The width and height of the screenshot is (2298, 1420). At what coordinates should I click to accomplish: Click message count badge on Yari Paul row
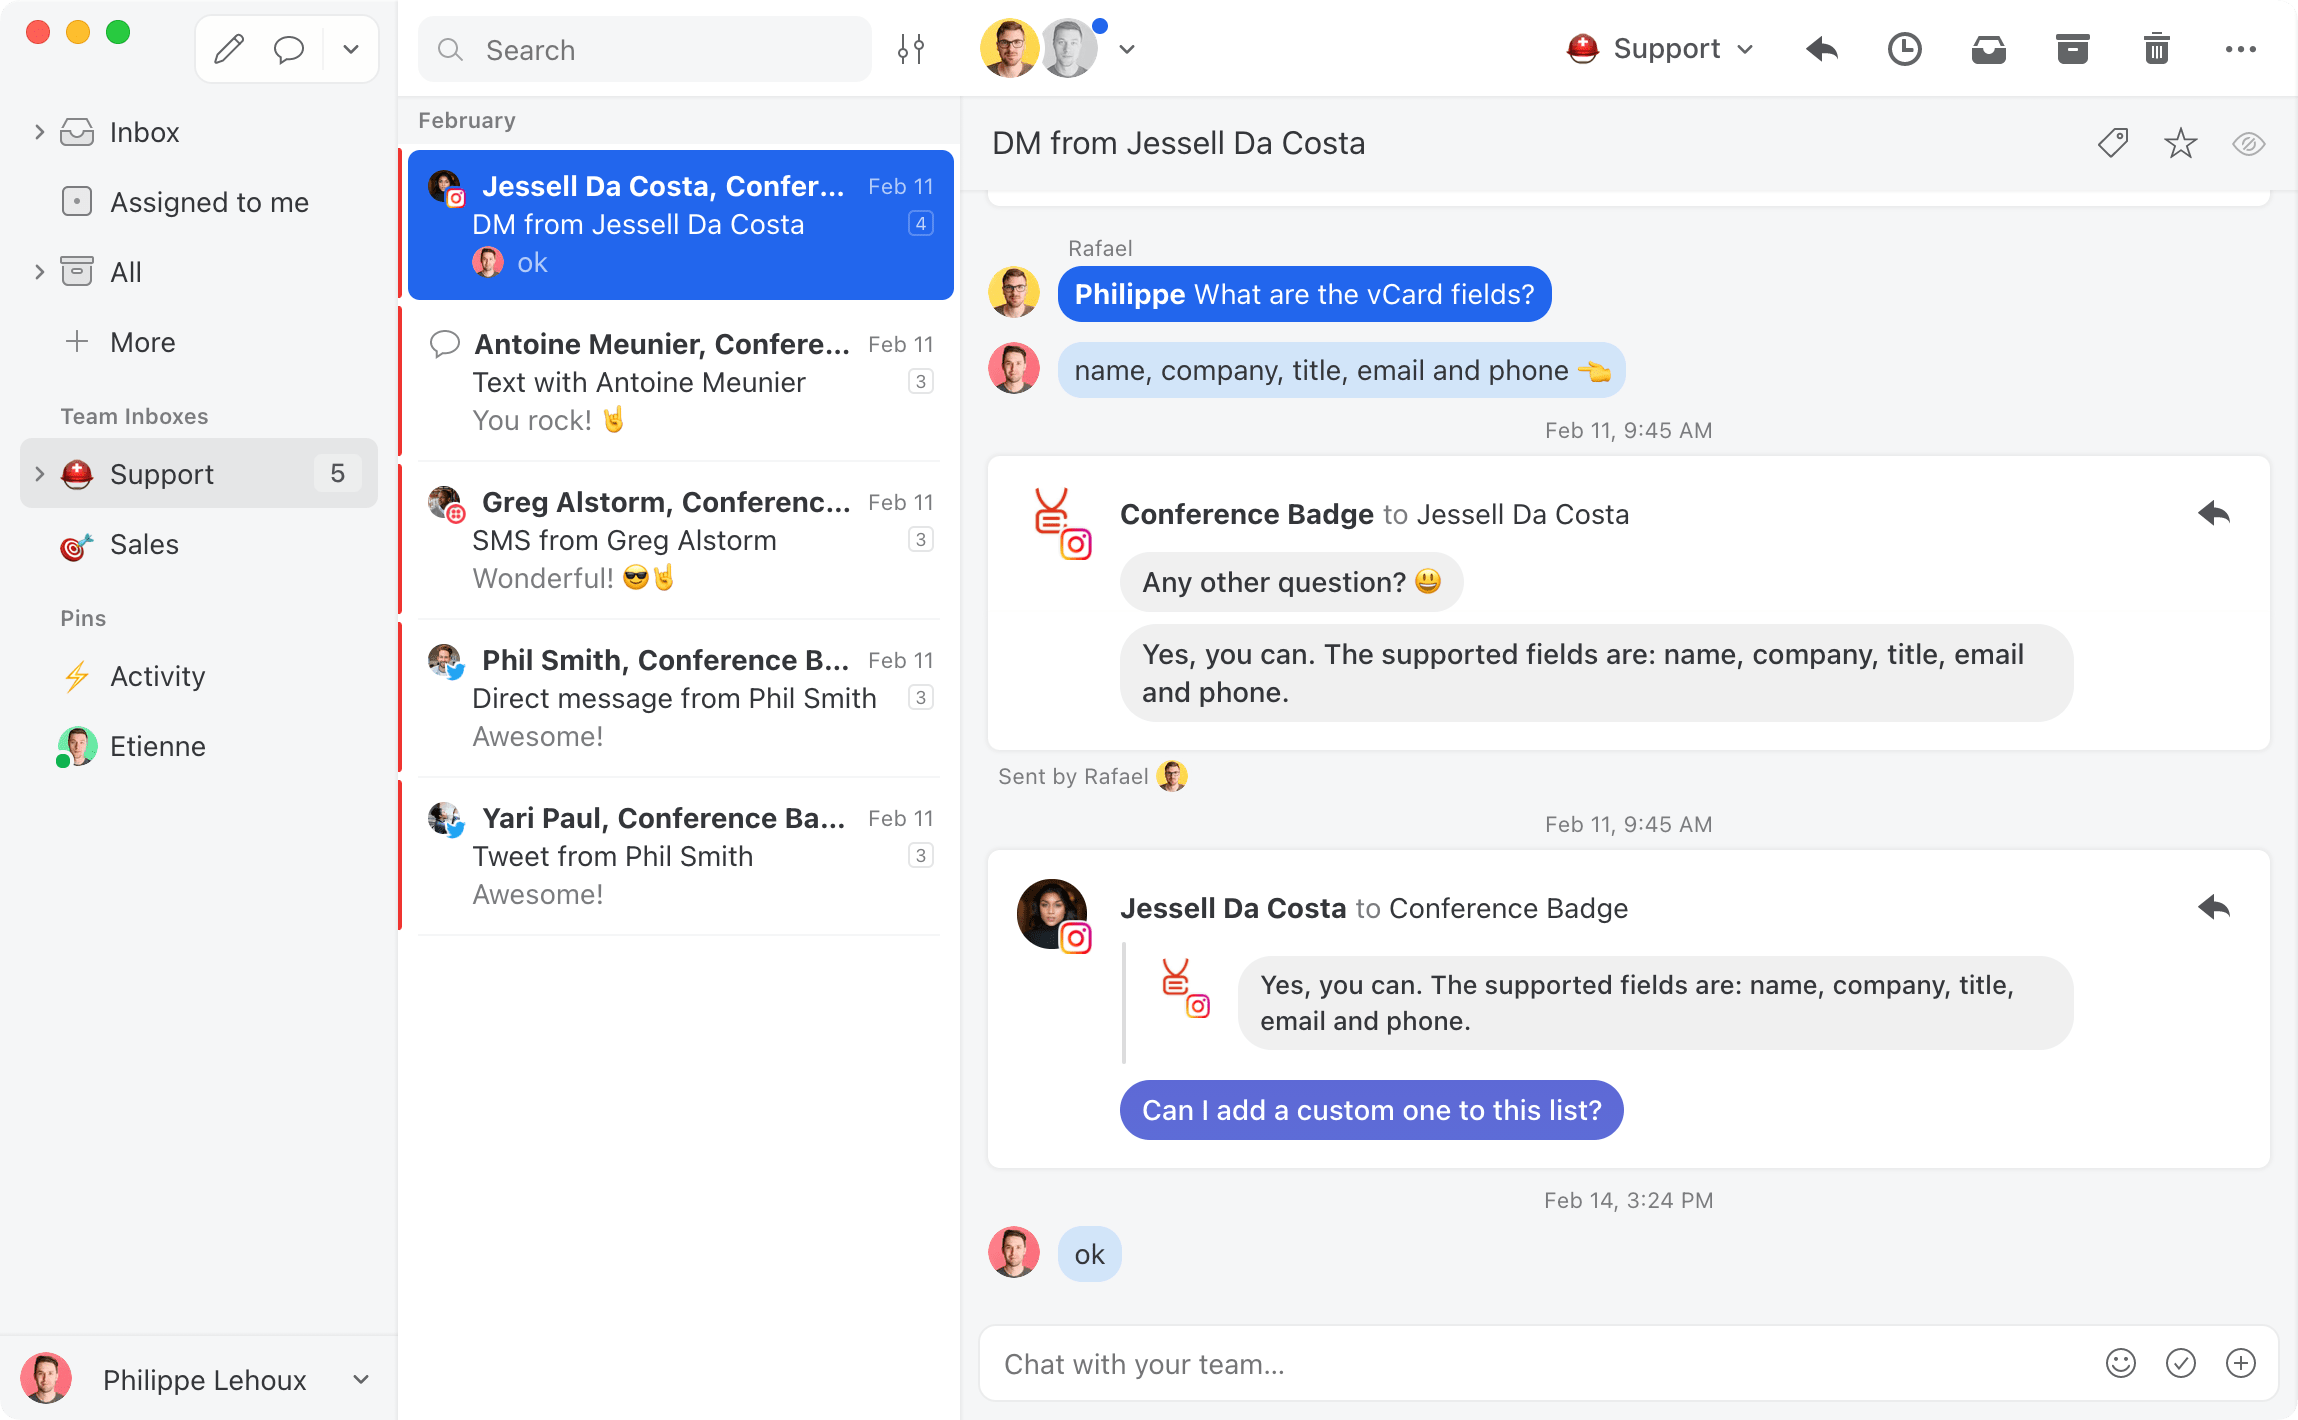coord(921,856)
